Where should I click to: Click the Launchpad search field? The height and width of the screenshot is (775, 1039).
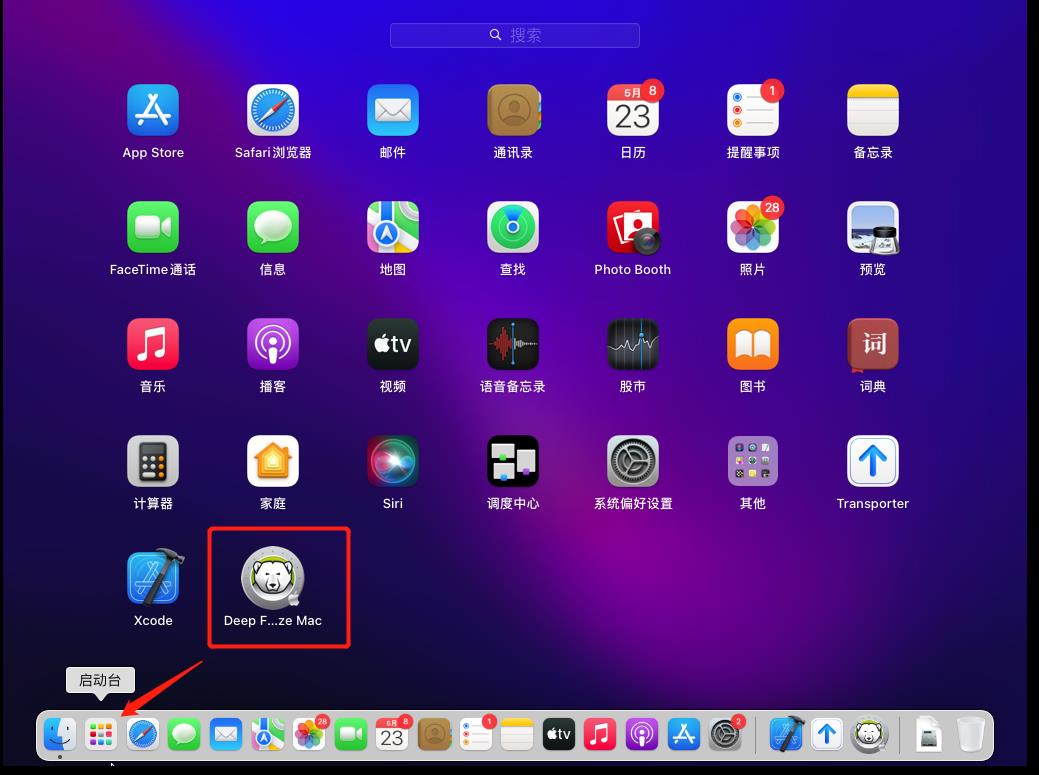pyautogui.click(x=514, y=35)
